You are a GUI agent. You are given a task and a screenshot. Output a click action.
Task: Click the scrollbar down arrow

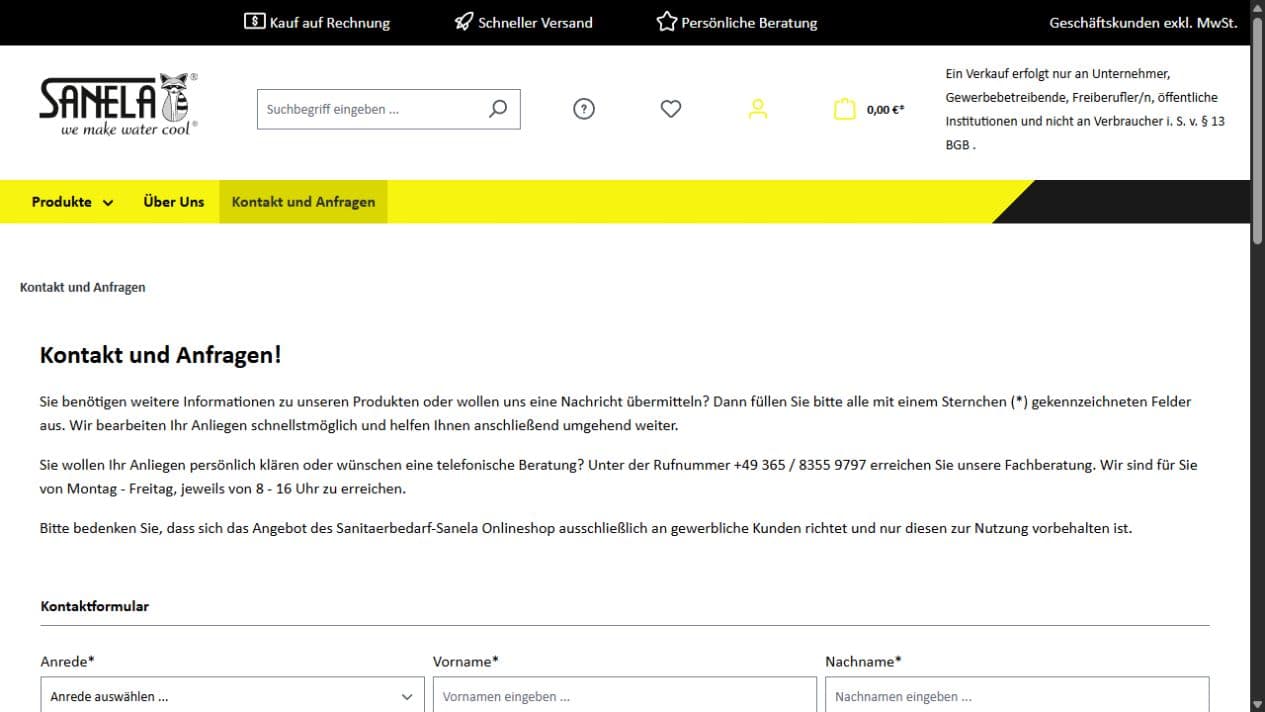[x=1257, y=704]
